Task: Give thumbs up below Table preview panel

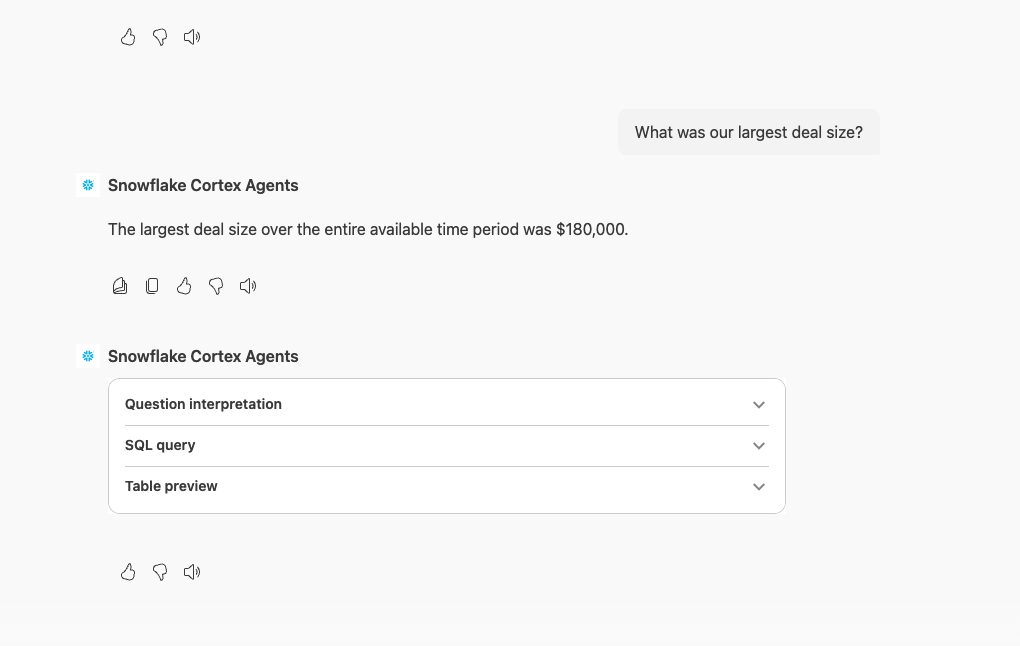Action: coord(128,572)
